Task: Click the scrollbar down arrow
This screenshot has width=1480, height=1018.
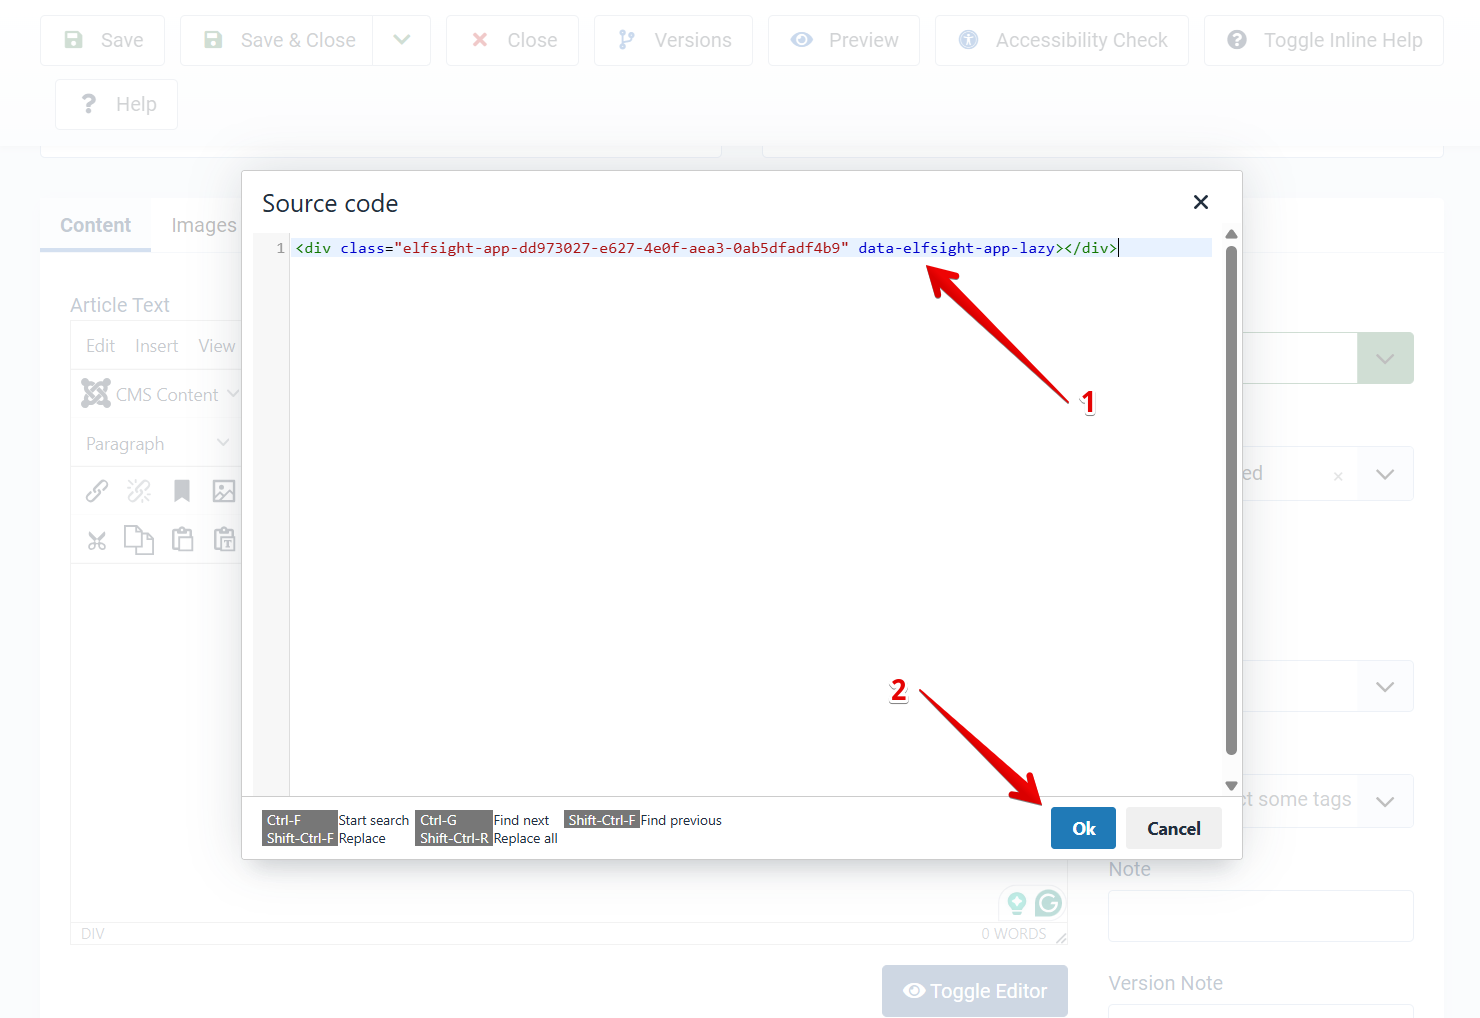Action: coord(1231,786)
